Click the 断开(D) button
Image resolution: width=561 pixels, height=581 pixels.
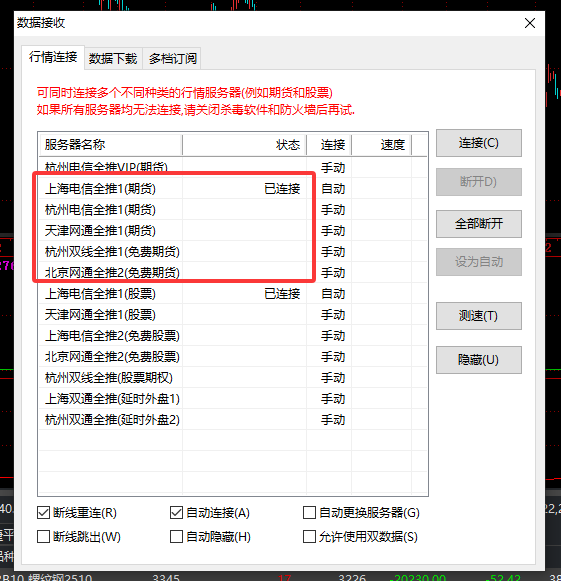click(x=479, y=182)
